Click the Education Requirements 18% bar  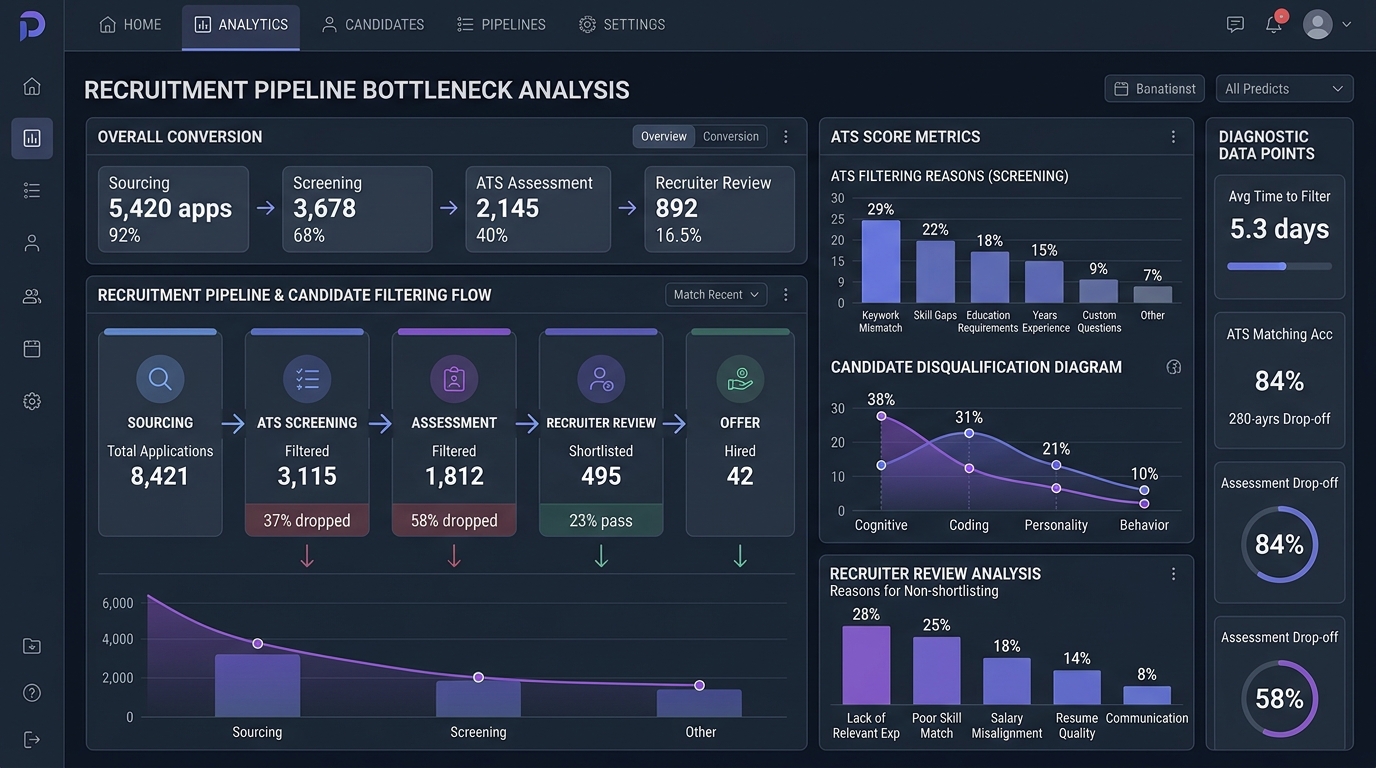coord(990,277)
